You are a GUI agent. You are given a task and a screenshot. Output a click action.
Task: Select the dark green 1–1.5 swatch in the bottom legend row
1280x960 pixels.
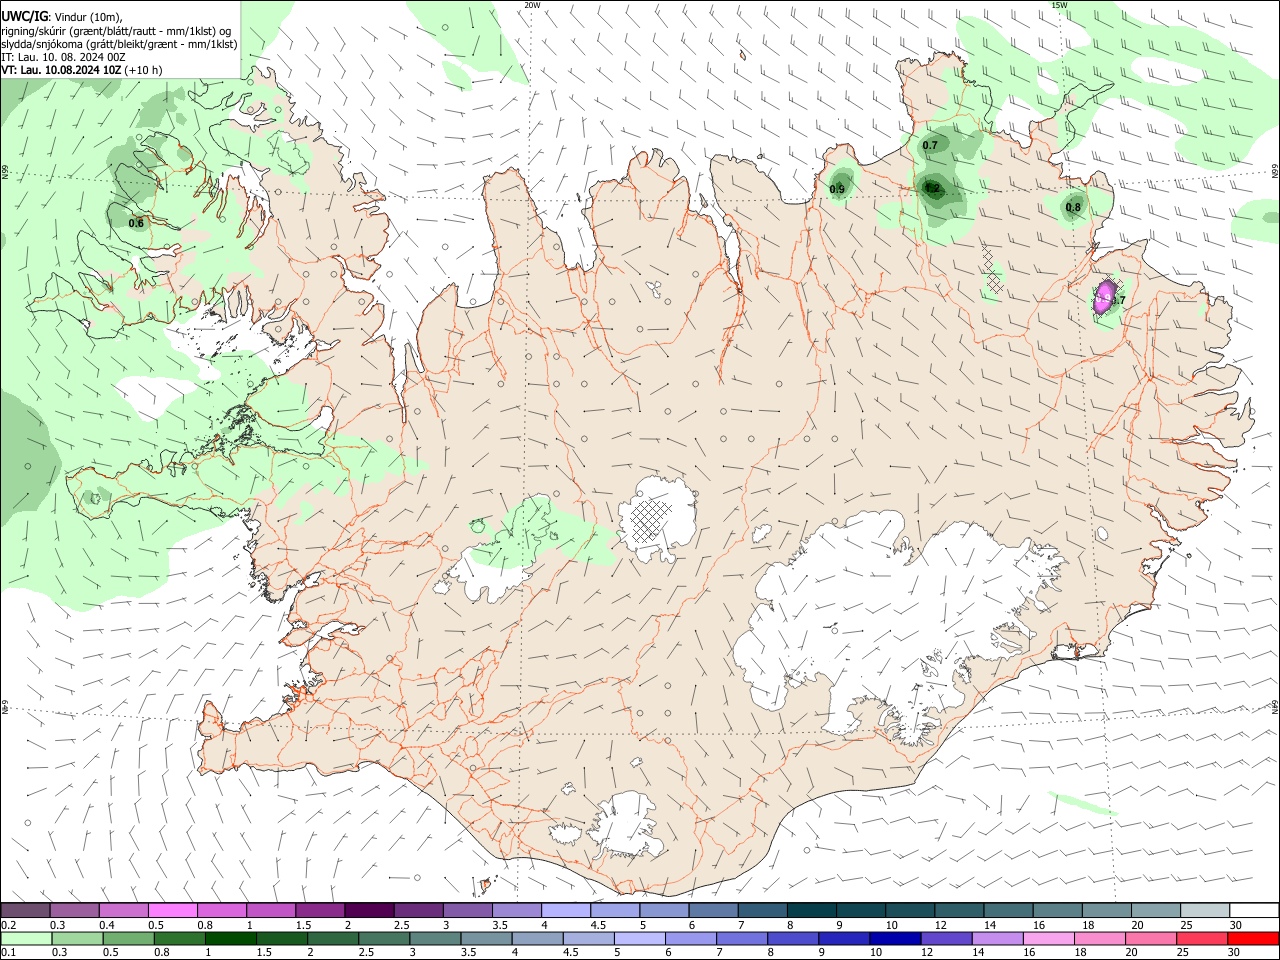tap(231, 939)
